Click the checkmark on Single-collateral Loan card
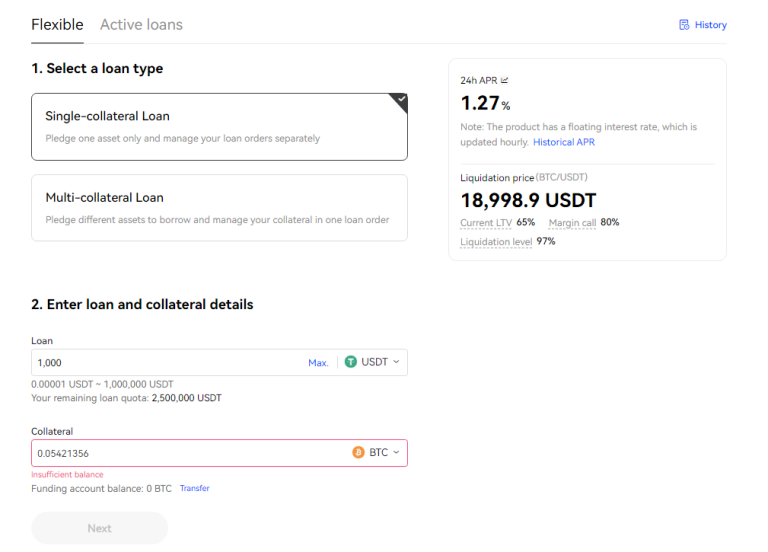 coord(400,100)
